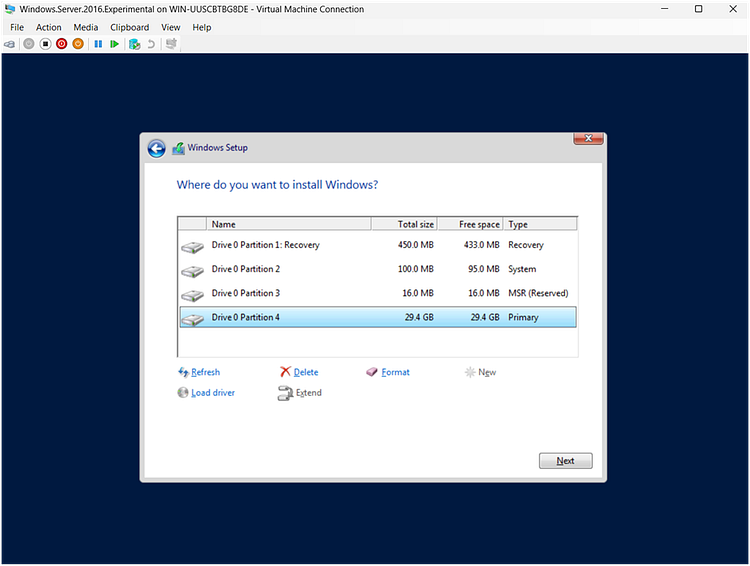Click the MSR (Reserved) type cell

coord(538,293)
